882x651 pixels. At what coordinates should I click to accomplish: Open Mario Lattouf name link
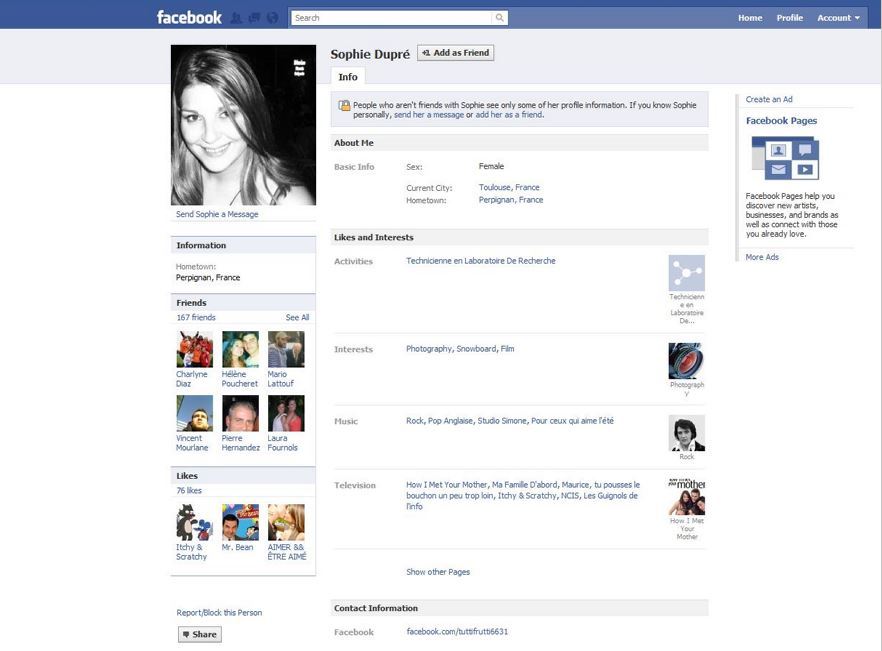pos(281,379)
